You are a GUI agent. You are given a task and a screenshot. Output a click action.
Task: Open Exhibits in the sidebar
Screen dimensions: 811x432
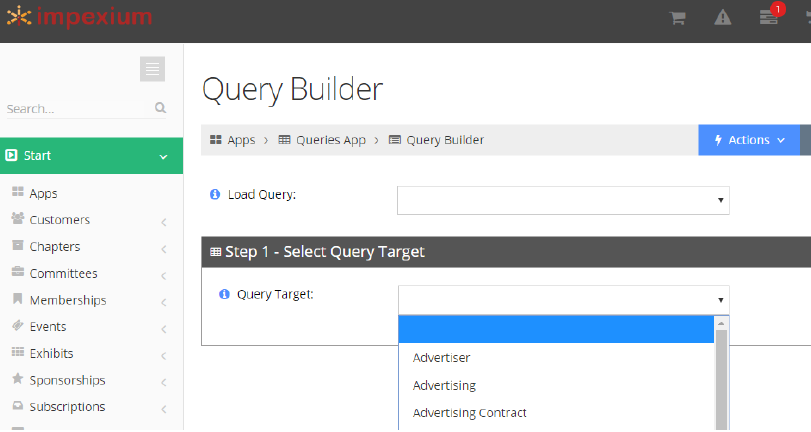coord(51,353)
